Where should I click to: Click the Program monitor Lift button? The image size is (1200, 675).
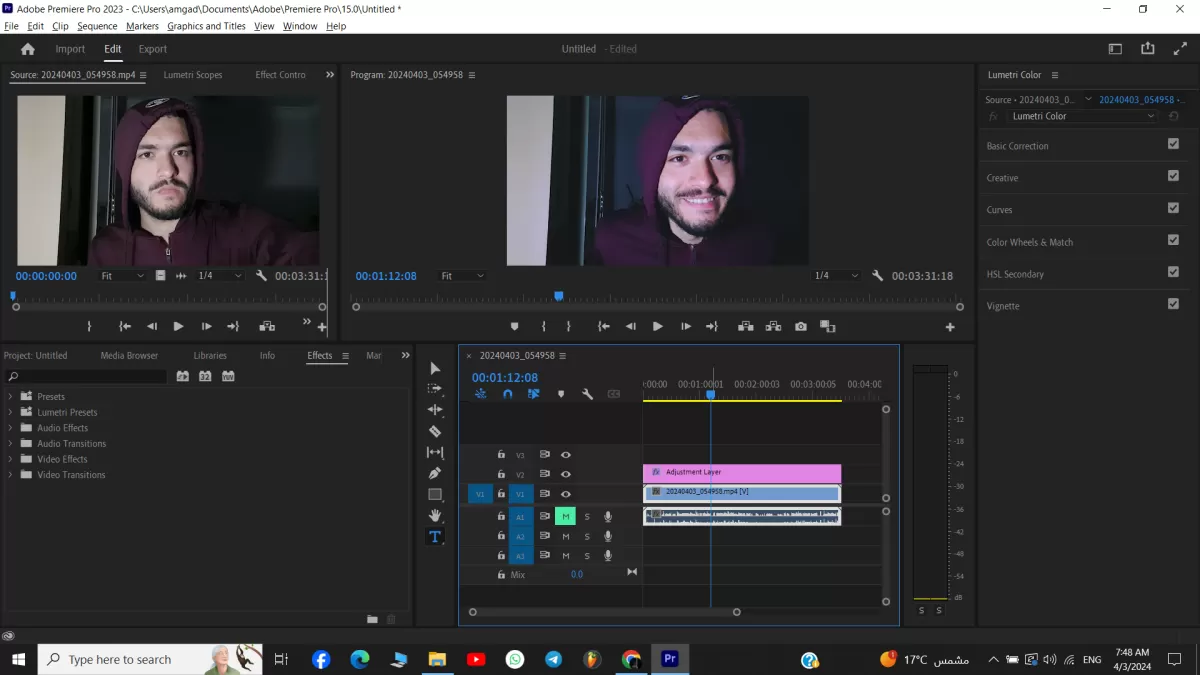745,326
